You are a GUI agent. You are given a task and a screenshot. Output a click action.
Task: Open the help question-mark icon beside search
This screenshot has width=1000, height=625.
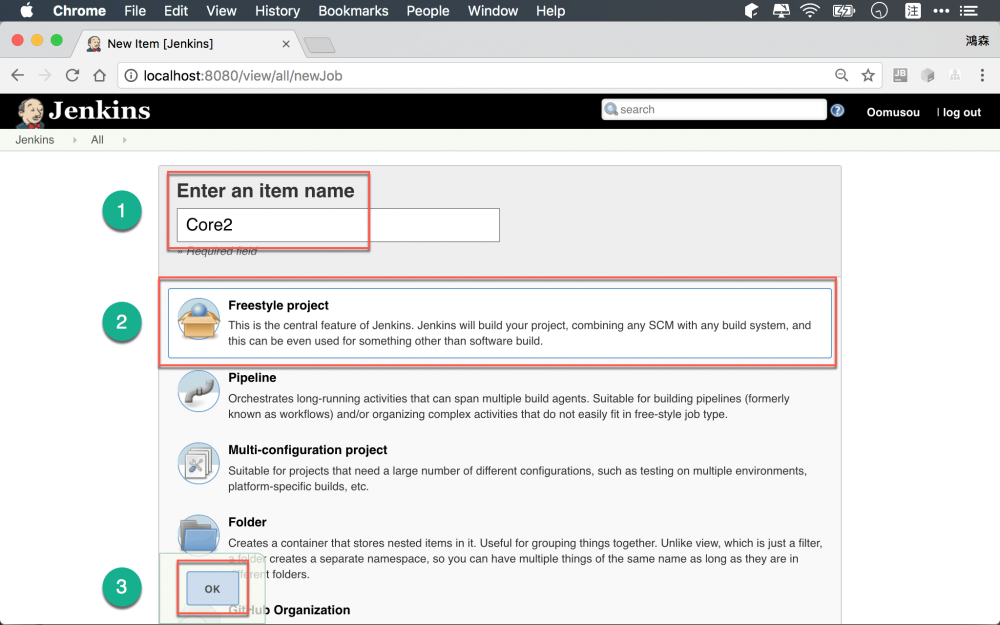coord(837,110)
